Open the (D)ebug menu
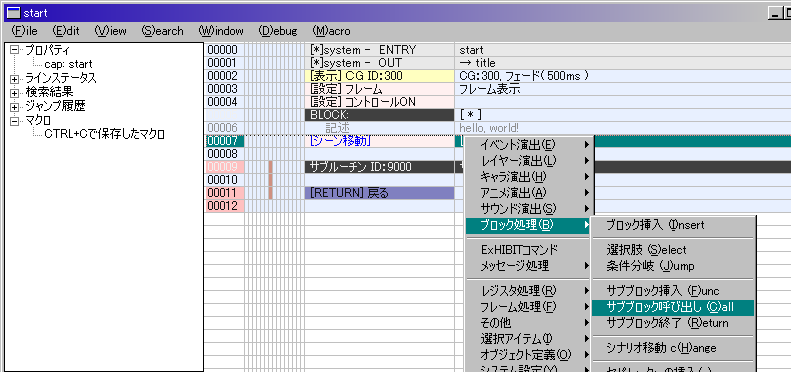791x372 pixels. (278, 31)
